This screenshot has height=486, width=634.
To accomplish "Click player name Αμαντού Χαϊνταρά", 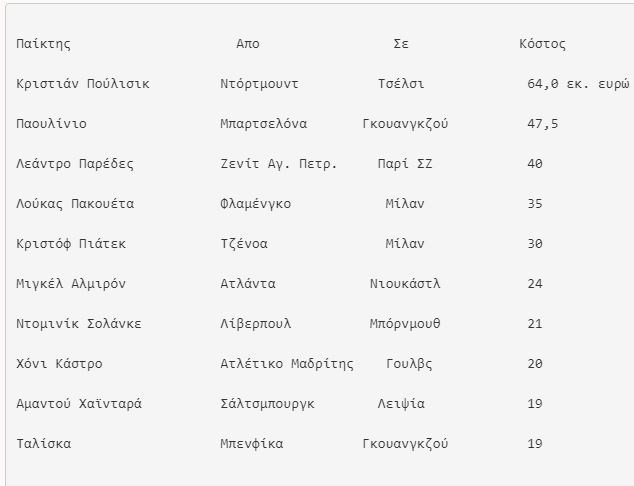I will 79,404.
